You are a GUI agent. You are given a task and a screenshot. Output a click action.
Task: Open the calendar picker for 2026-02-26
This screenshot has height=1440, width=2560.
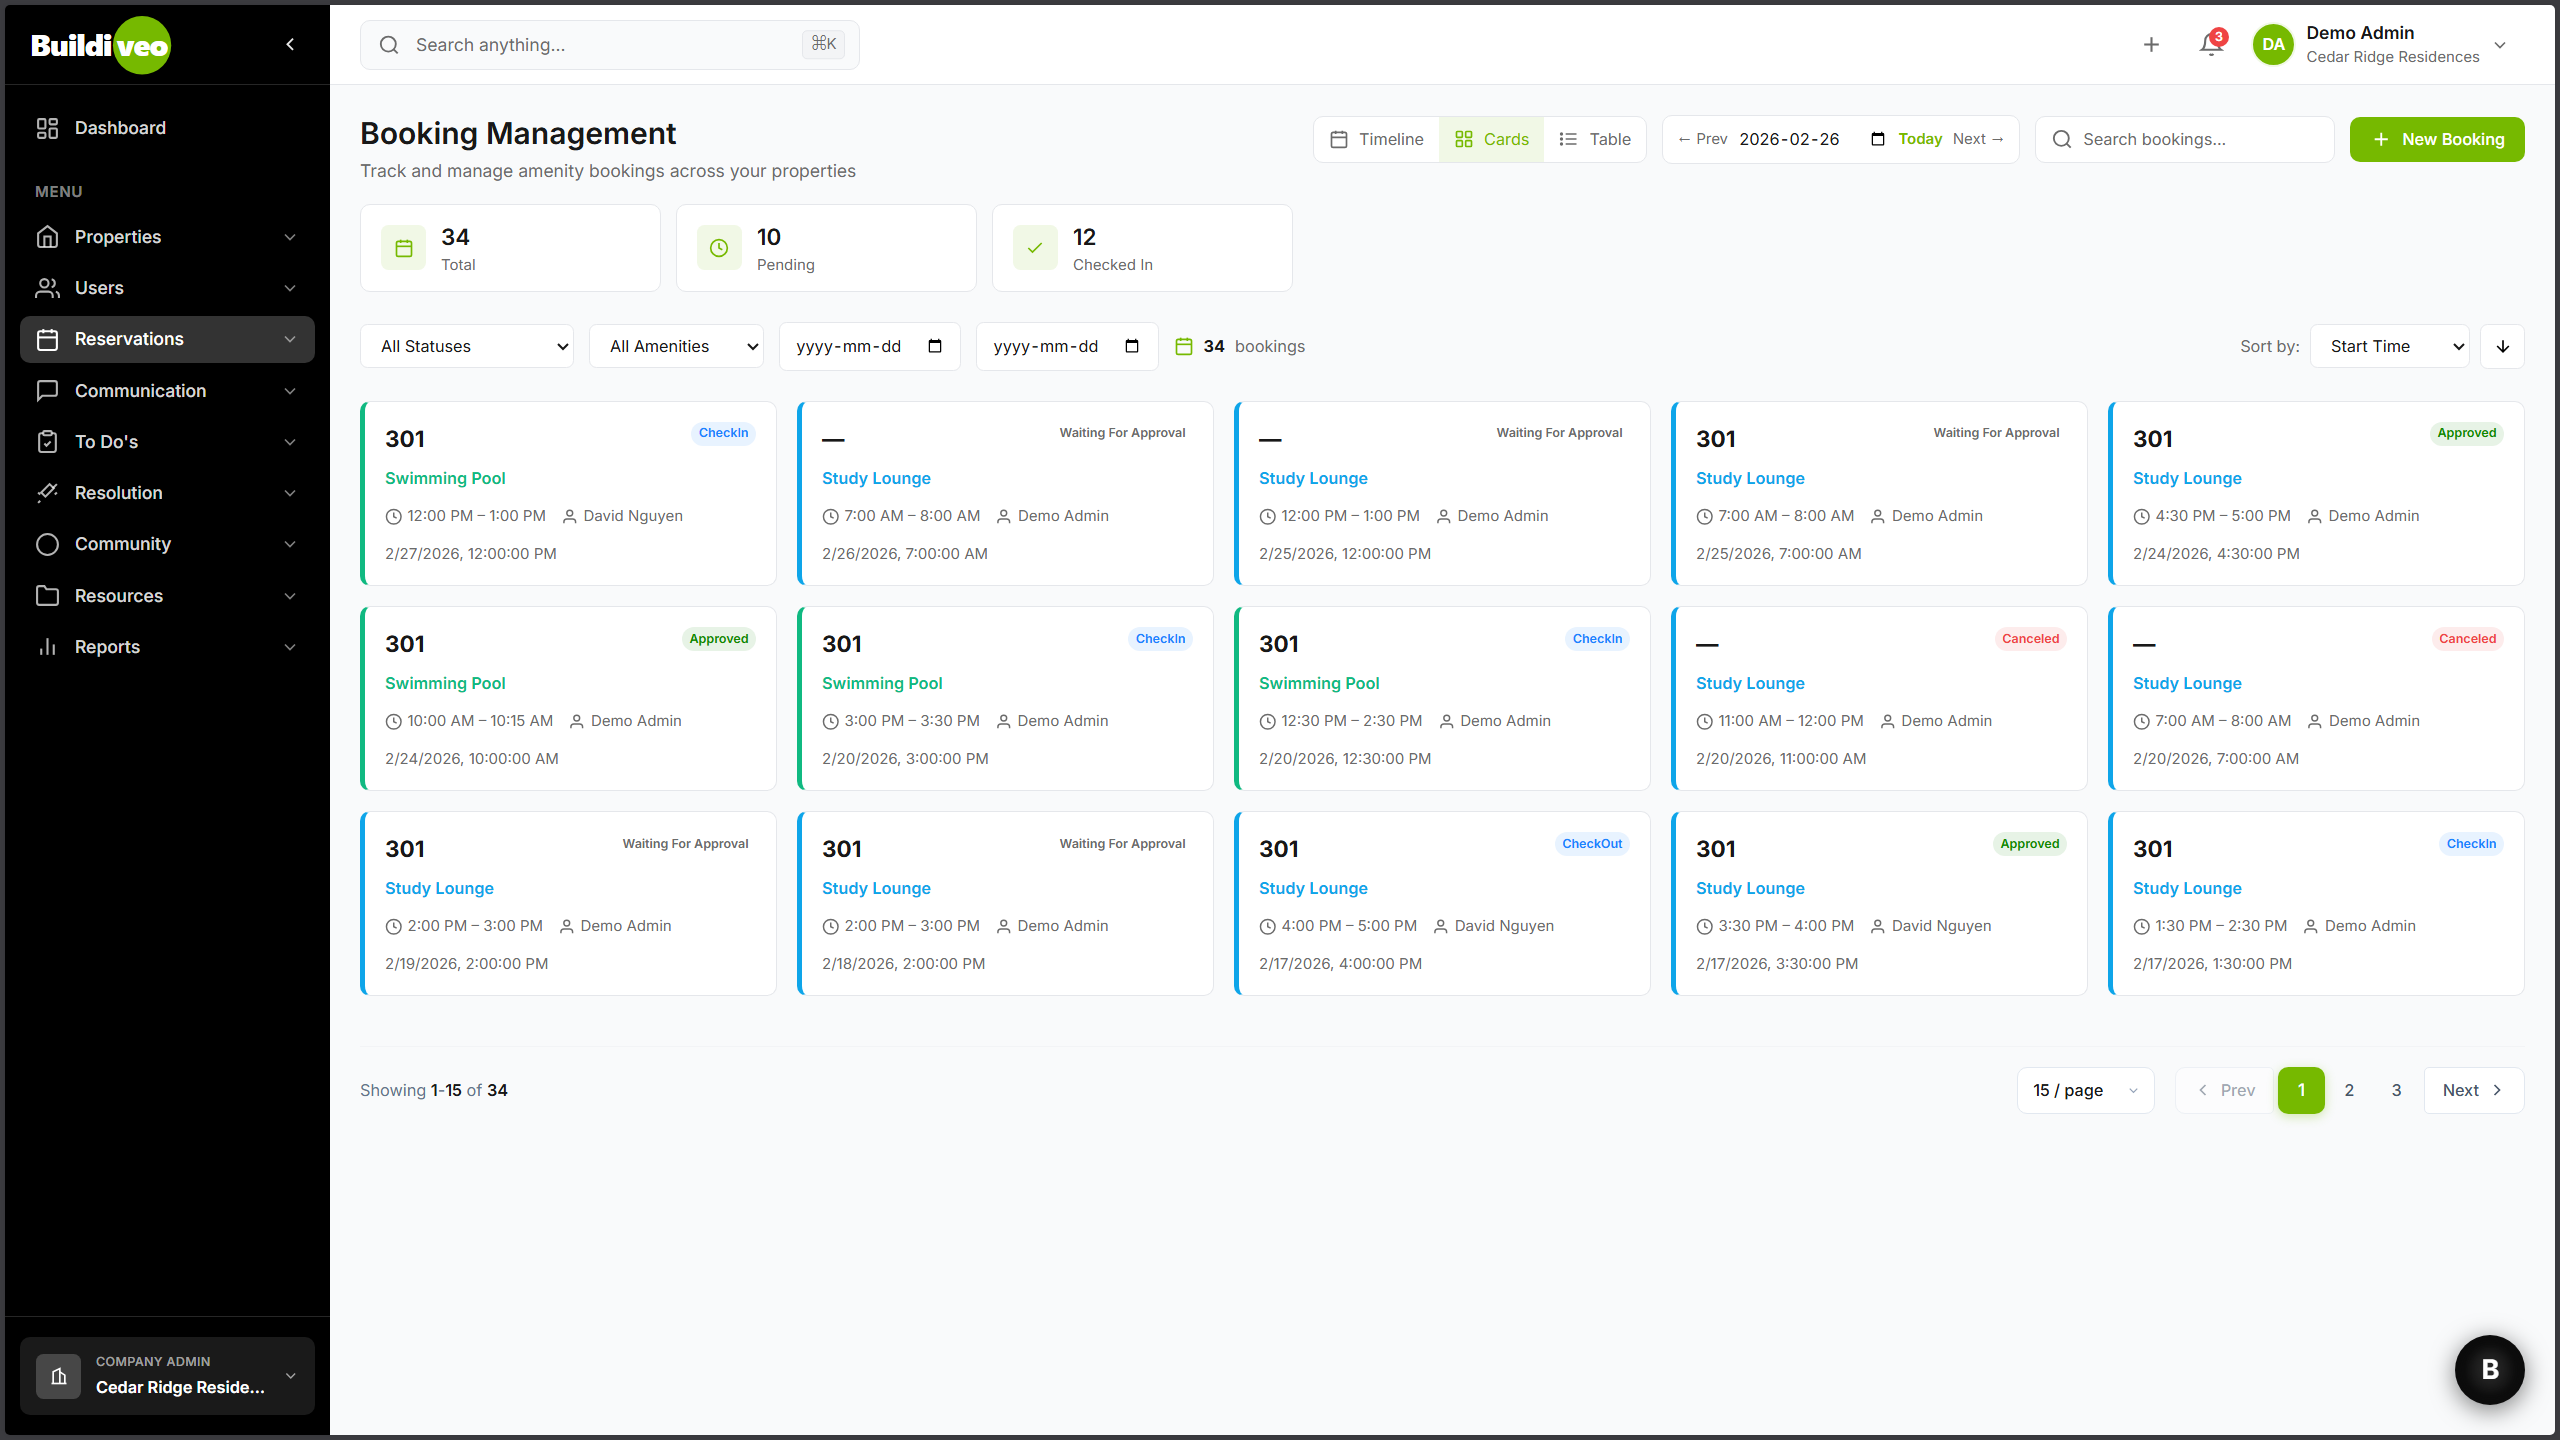pyautogui.click(x=1877, y=139)
